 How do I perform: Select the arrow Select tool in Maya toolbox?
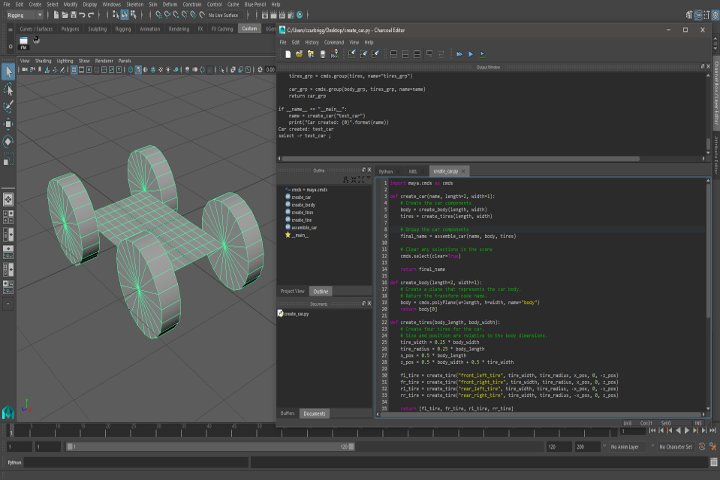click(8, 72)
